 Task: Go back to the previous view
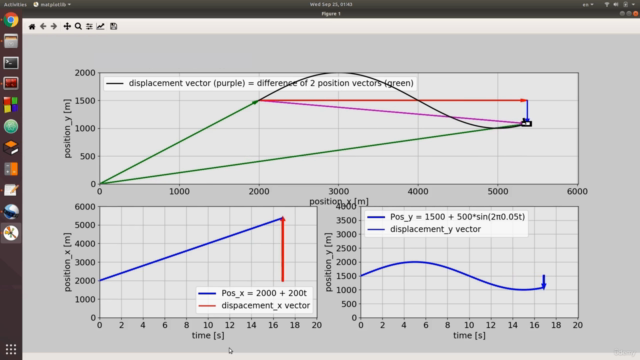[43, 27]
